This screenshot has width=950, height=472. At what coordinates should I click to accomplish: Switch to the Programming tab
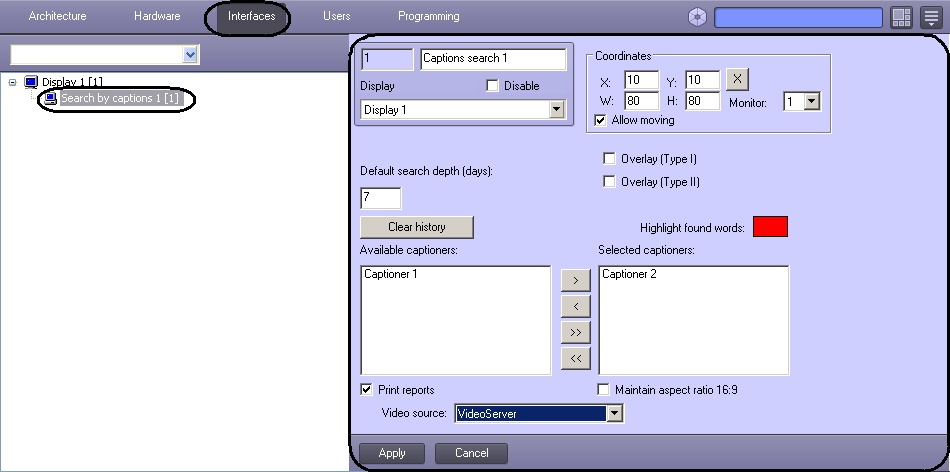click(x=428, y=16)
